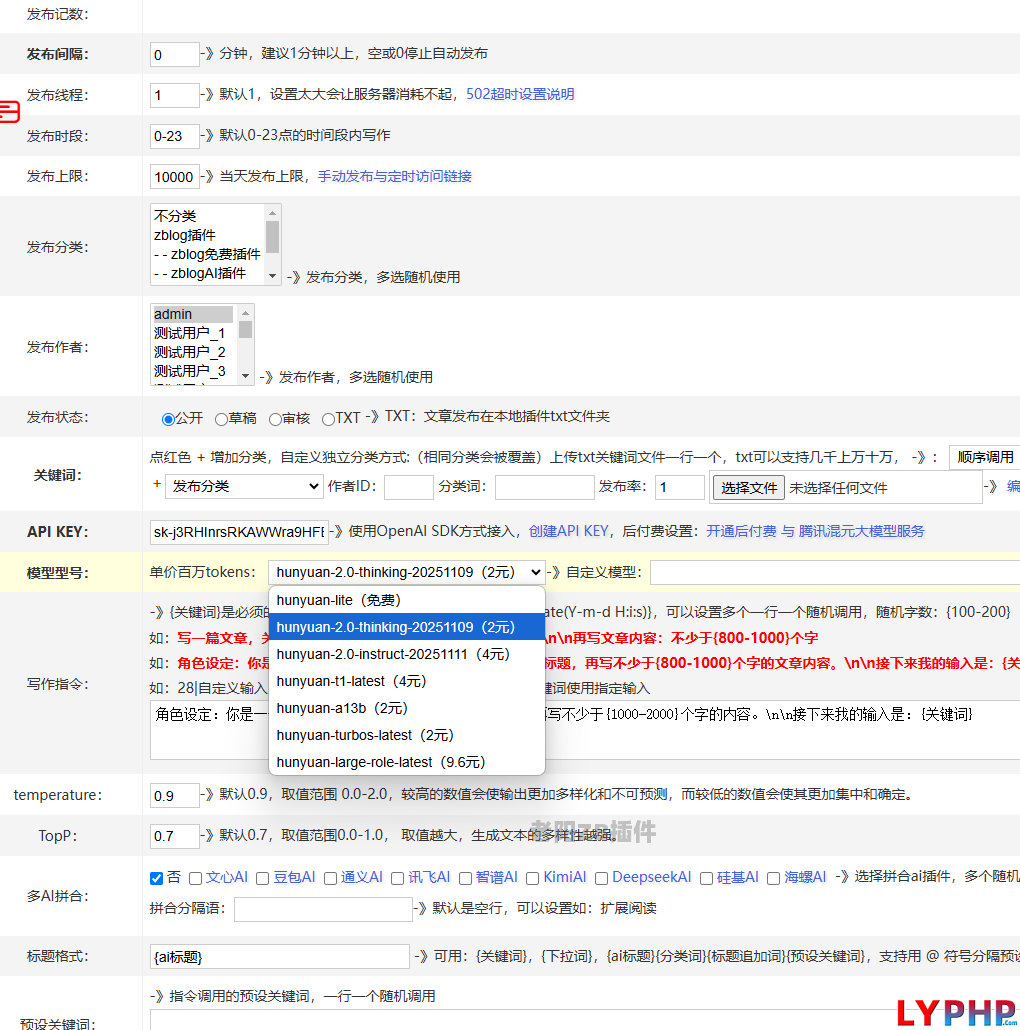This screenshot has width=1020, height=1030.
Task: Tick the 文心AI checkbox
Action: [195, 878]
